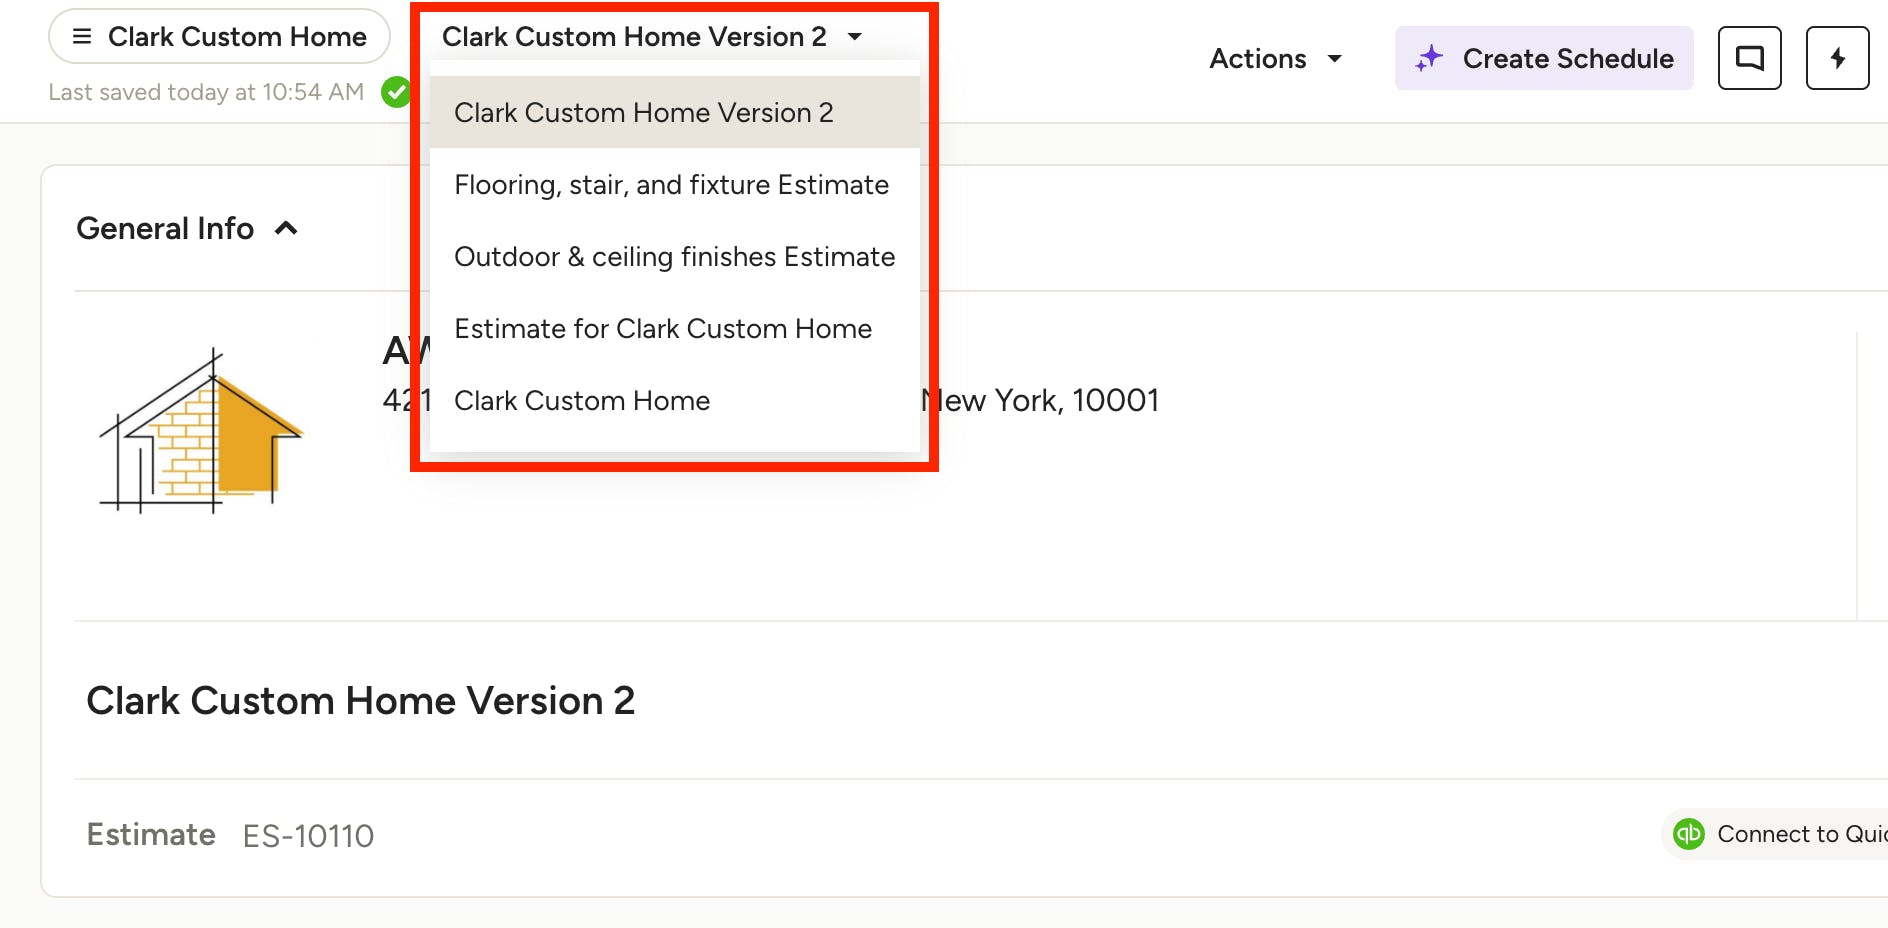Click the Create Schedule button

tap(1544, 59)
